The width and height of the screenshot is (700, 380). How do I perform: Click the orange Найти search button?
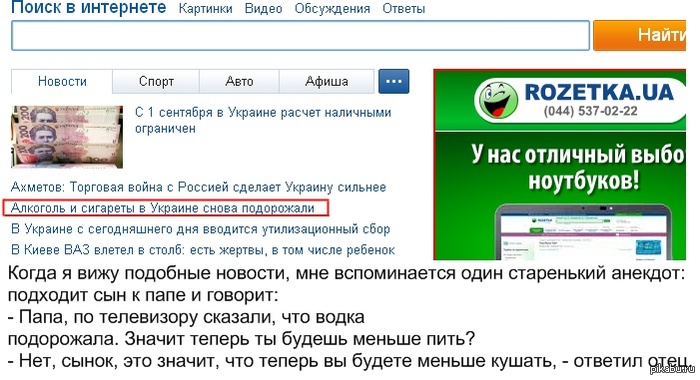(640, 35)
